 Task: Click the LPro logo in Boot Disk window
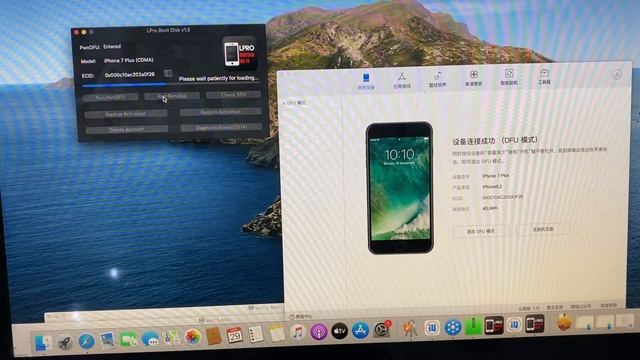(x=240, y=53)
